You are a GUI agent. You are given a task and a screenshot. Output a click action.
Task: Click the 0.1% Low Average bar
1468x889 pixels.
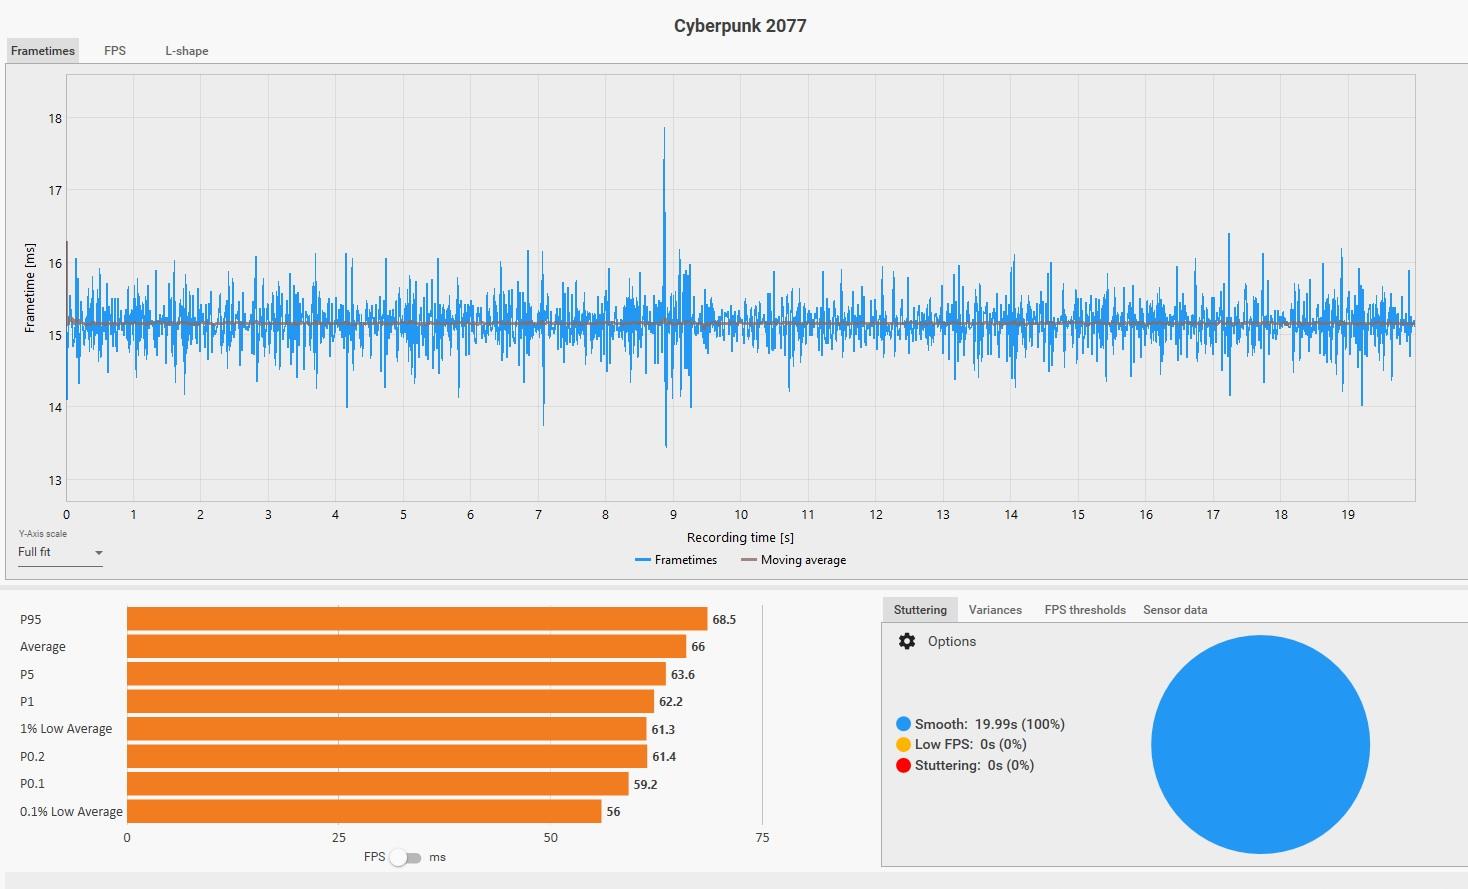pos(364,812)
